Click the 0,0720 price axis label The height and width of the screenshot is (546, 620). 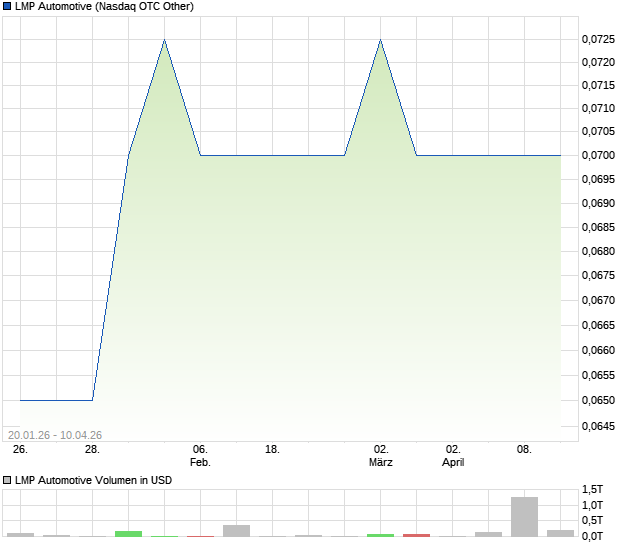point(598,62)
